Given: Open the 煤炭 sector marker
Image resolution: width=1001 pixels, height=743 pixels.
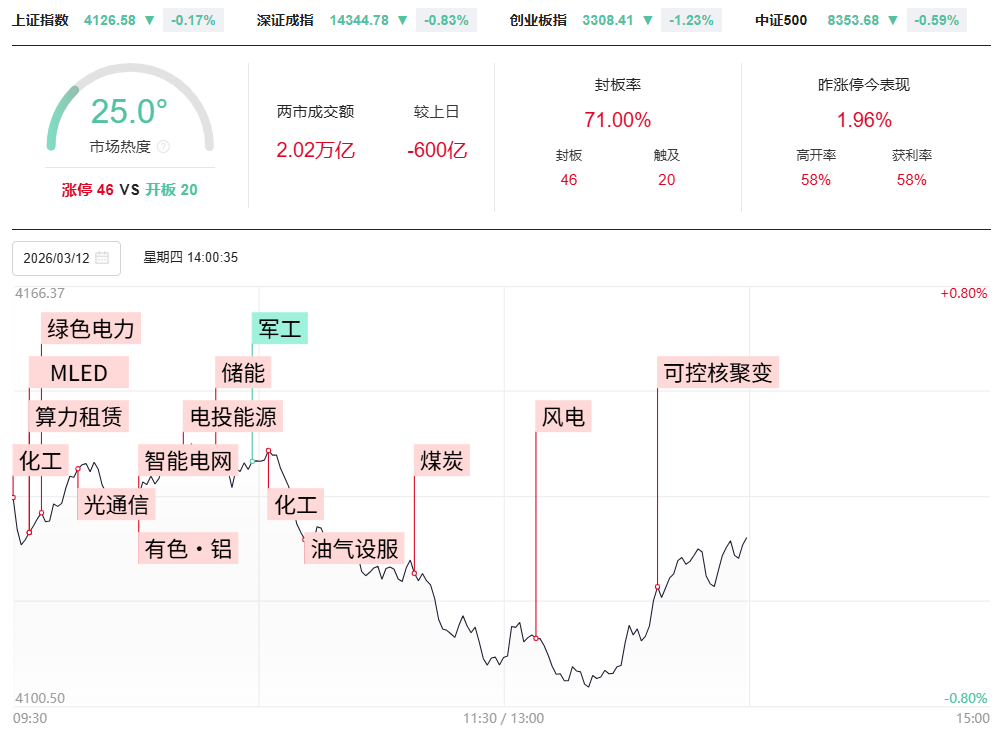Looking at the screenshot, I should coord(441,460).
